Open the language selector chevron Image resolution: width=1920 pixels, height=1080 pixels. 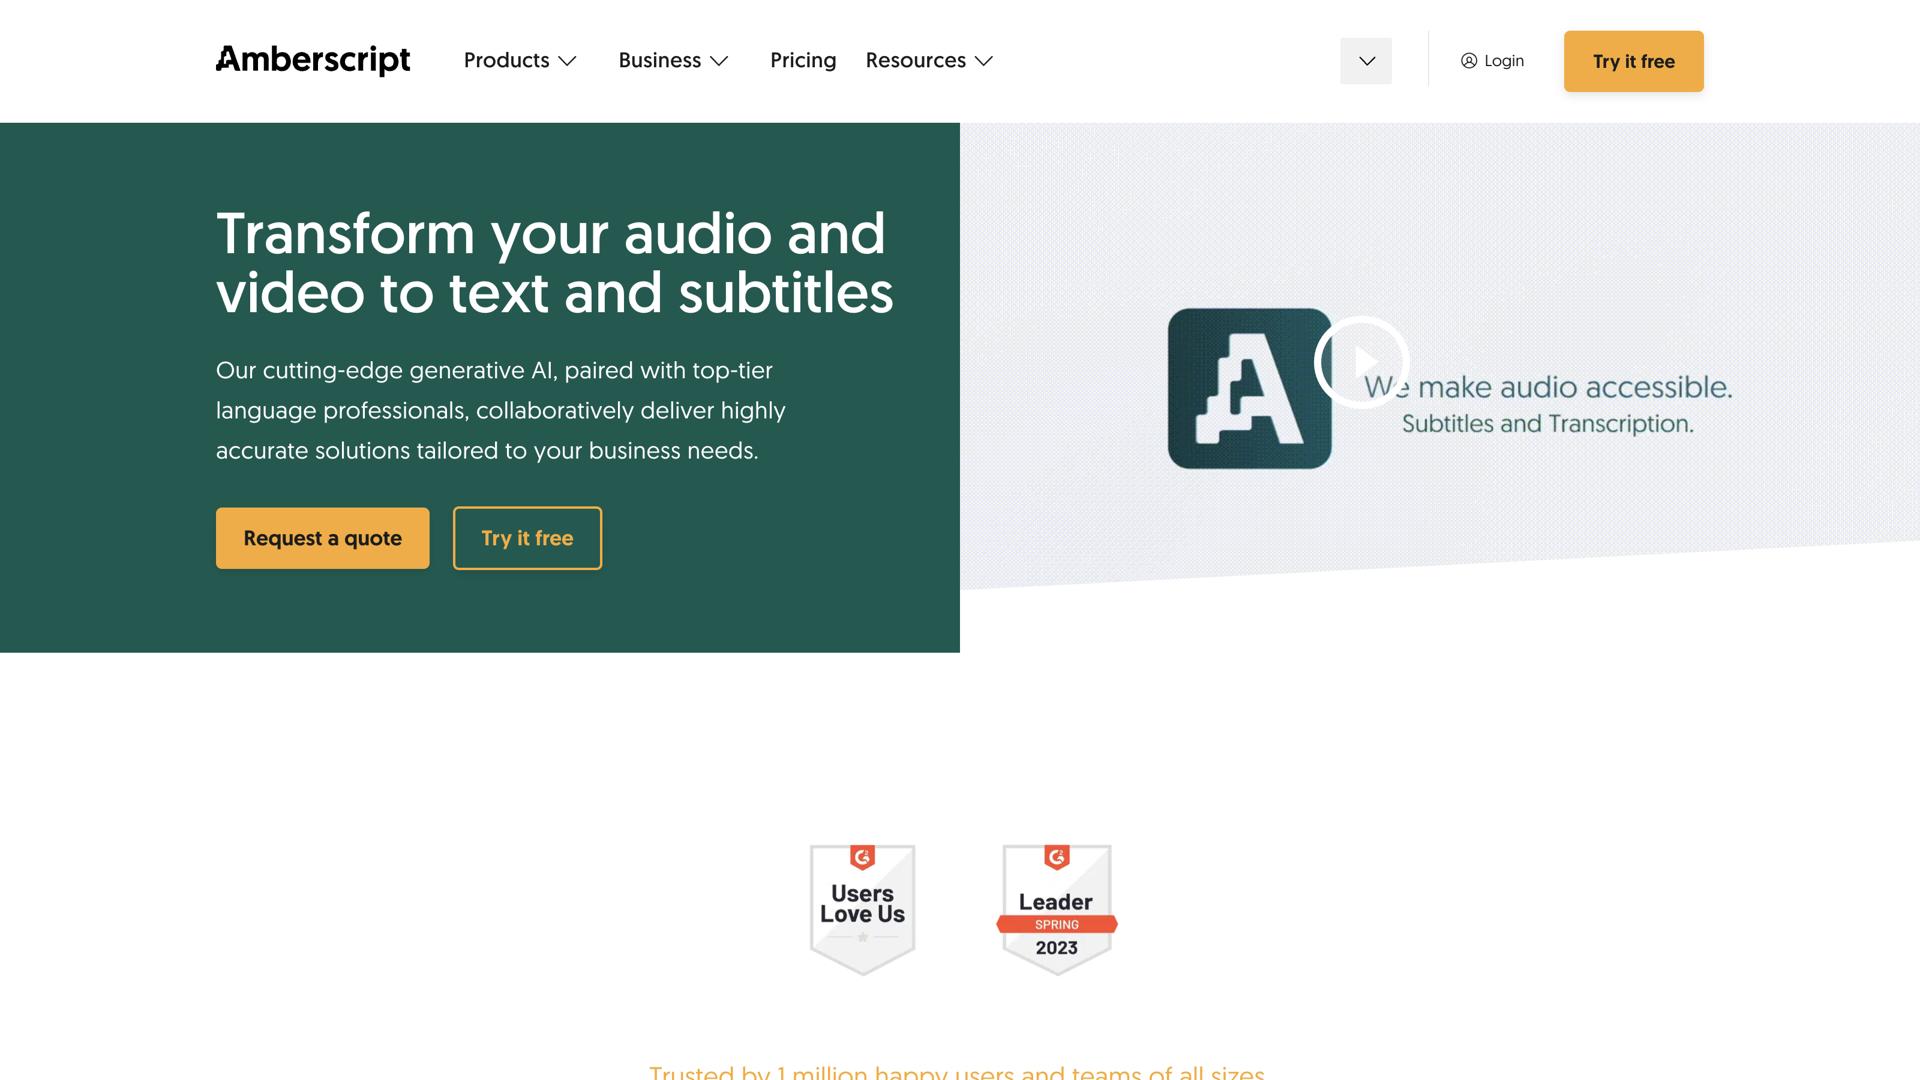1366,61
